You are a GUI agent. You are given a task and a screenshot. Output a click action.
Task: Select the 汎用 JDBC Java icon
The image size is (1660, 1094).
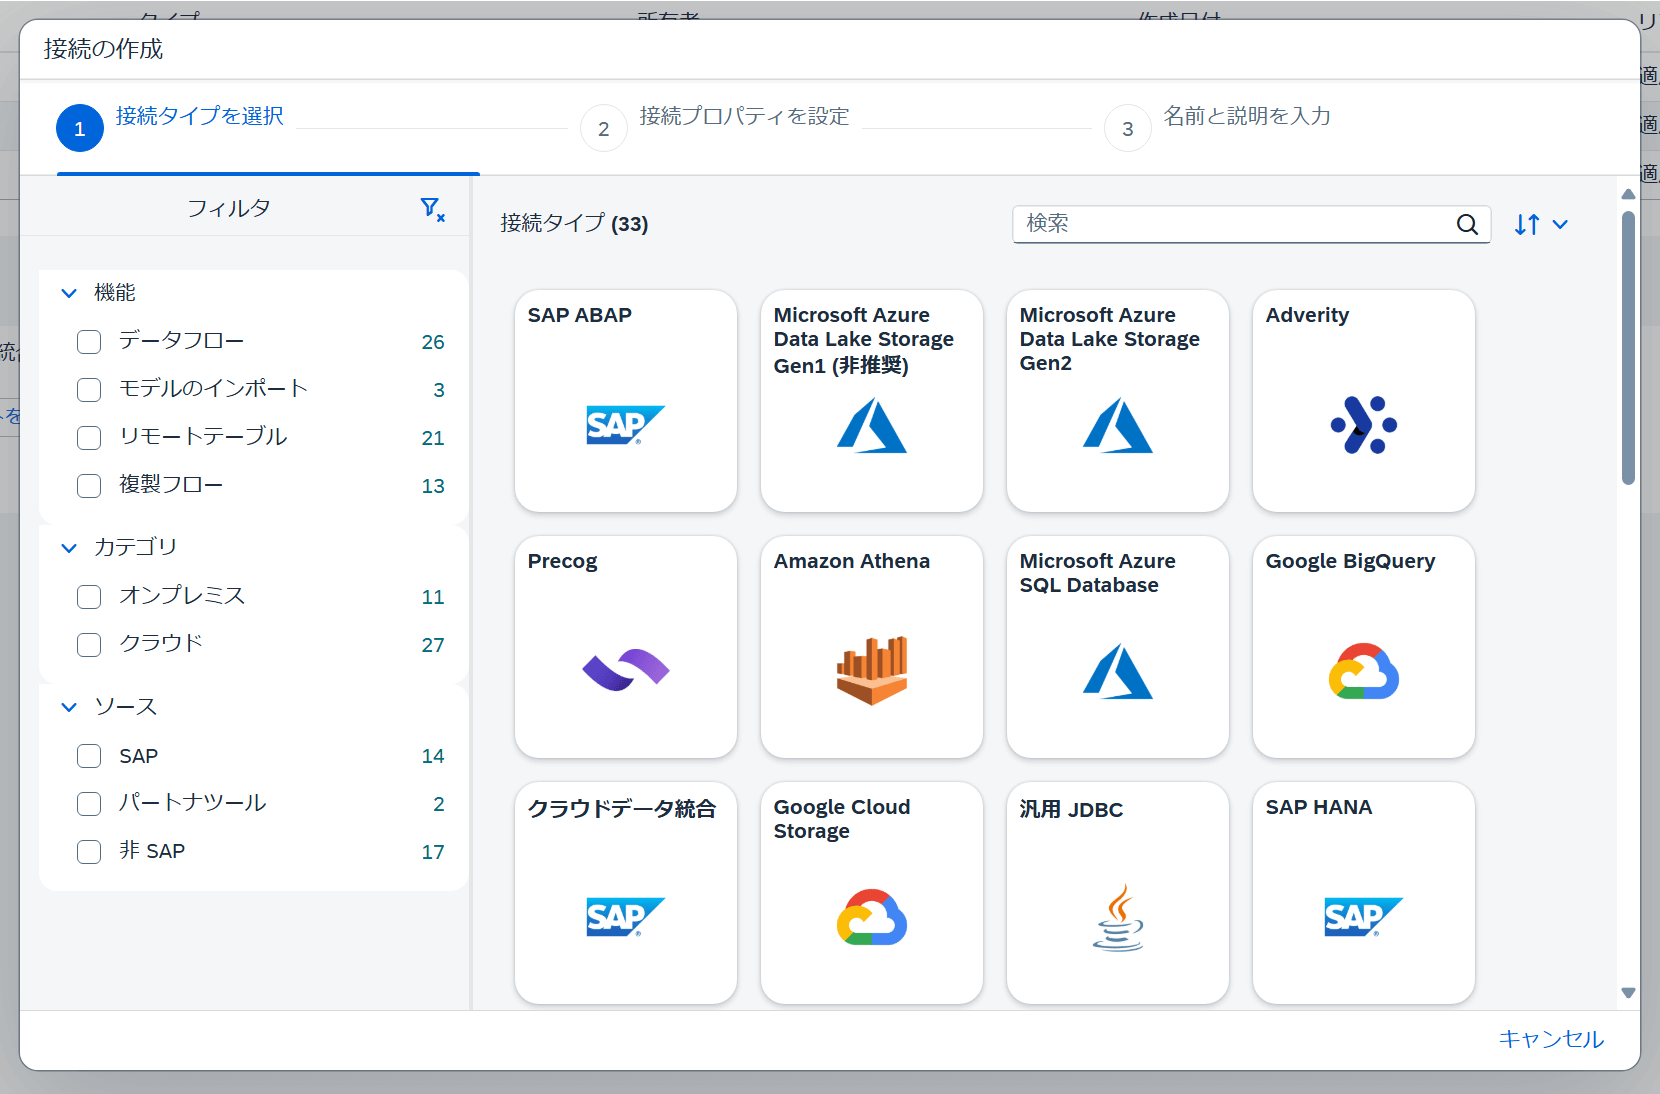pyautogui.click(x=1118, y=917)
